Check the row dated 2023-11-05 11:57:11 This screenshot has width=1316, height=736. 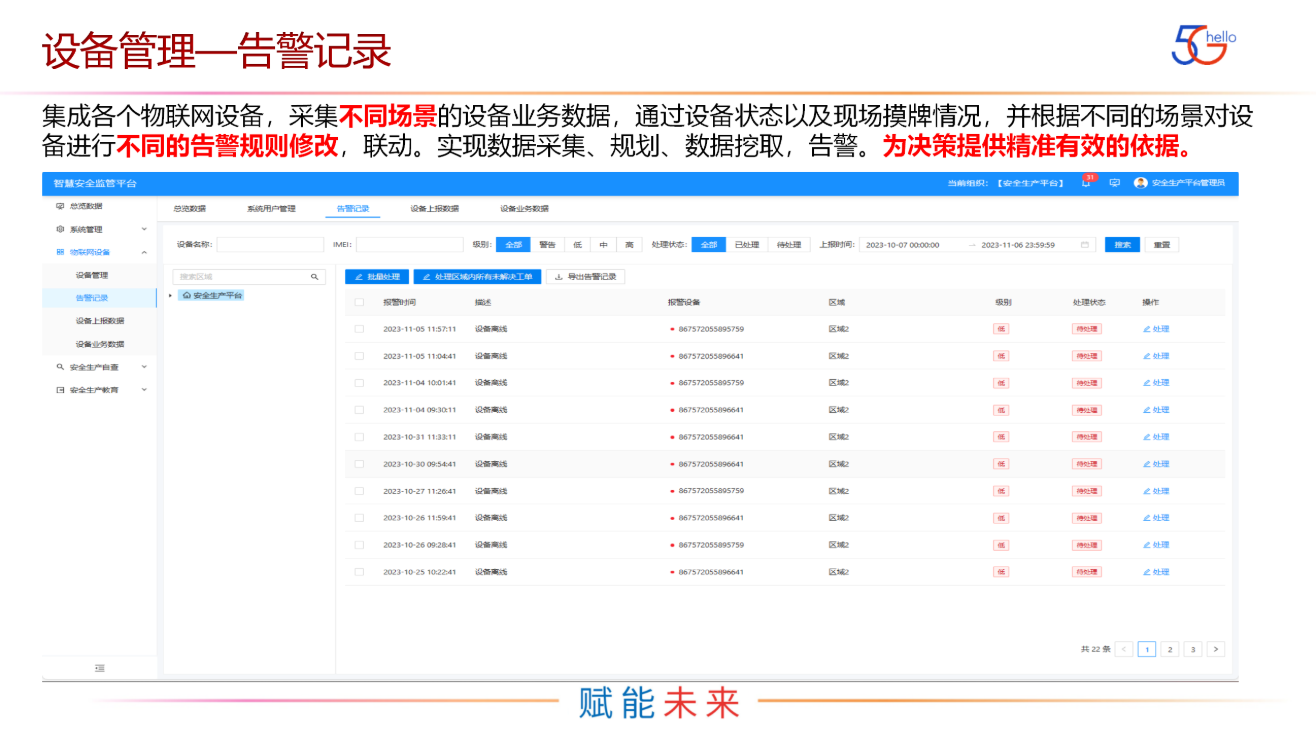pyautogui.click(x=359, y=329)
